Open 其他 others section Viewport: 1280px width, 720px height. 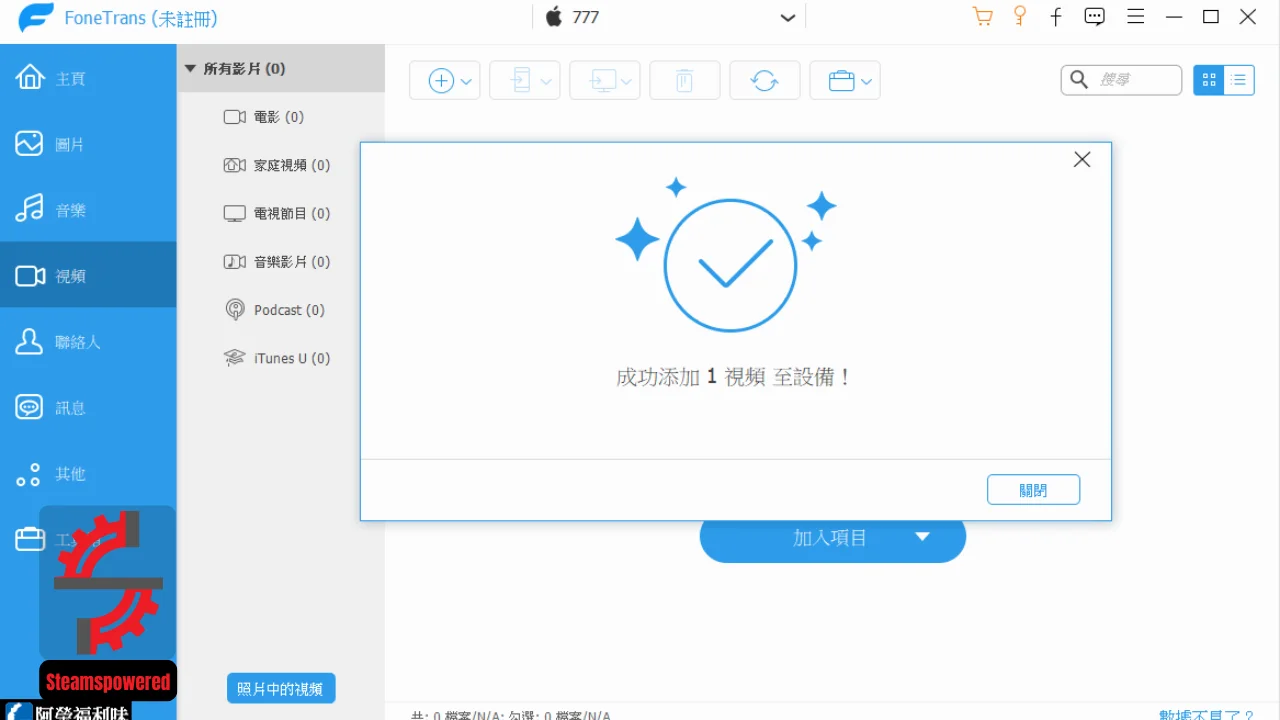[x=88, y=473]
